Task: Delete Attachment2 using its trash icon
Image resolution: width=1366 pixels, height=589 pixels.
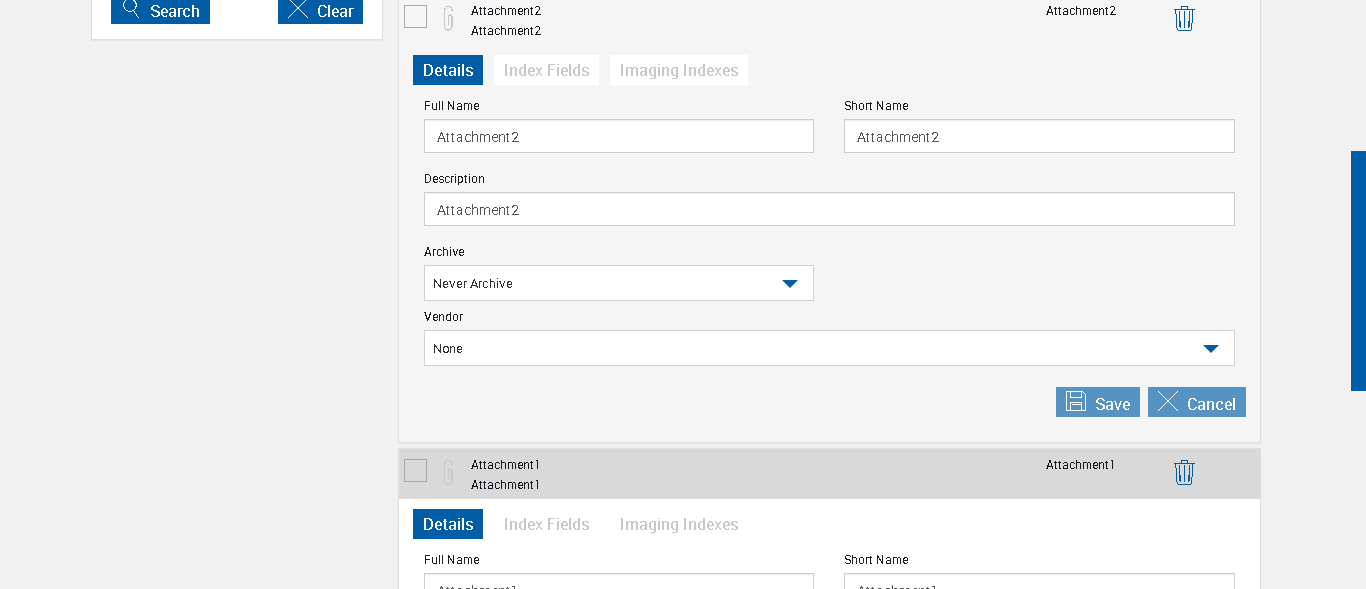Action: [1184, 18]
